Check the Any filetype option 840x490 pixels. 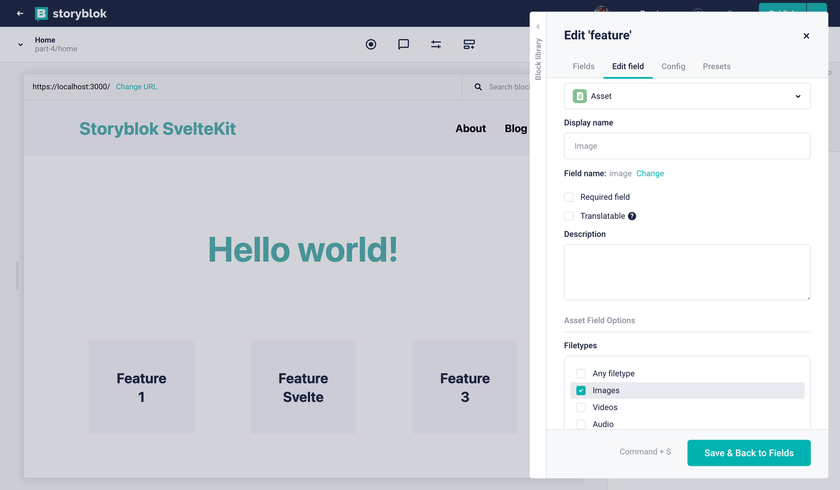click(x=581, y=373)
